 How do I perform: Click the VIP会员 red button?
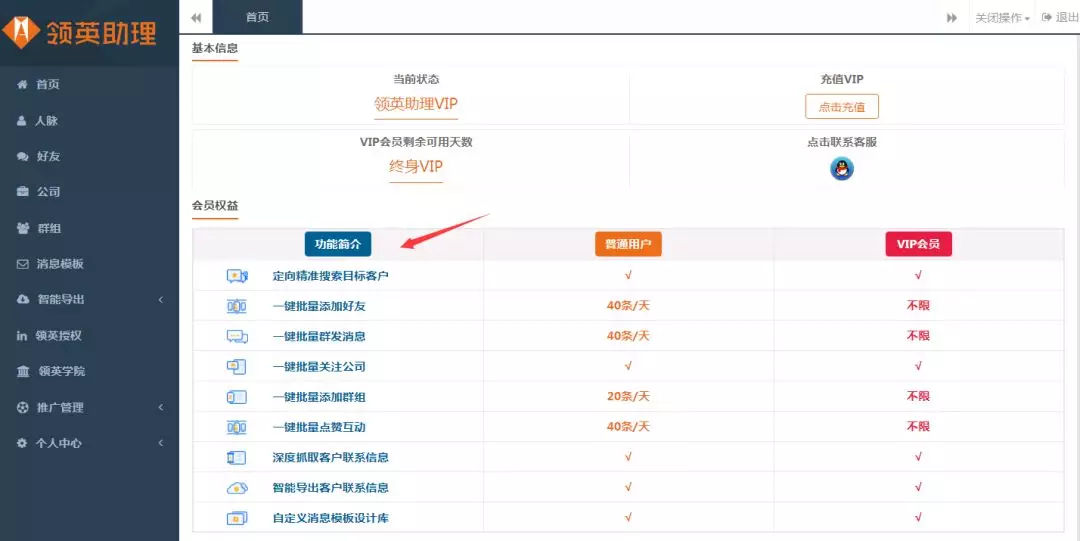coord(918,244)
